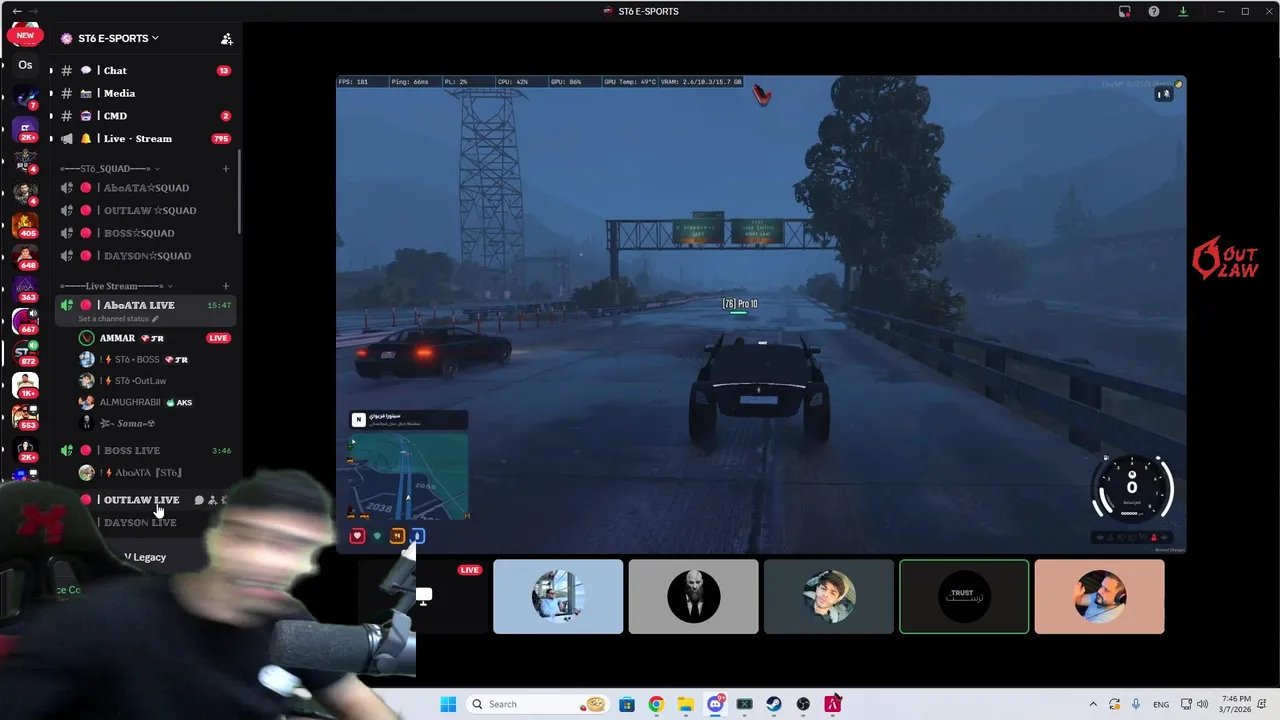Click the main shared game stream view
The height and width of the screenshot is (720, 1280).
pyautogui.click(x=761, y=313)
